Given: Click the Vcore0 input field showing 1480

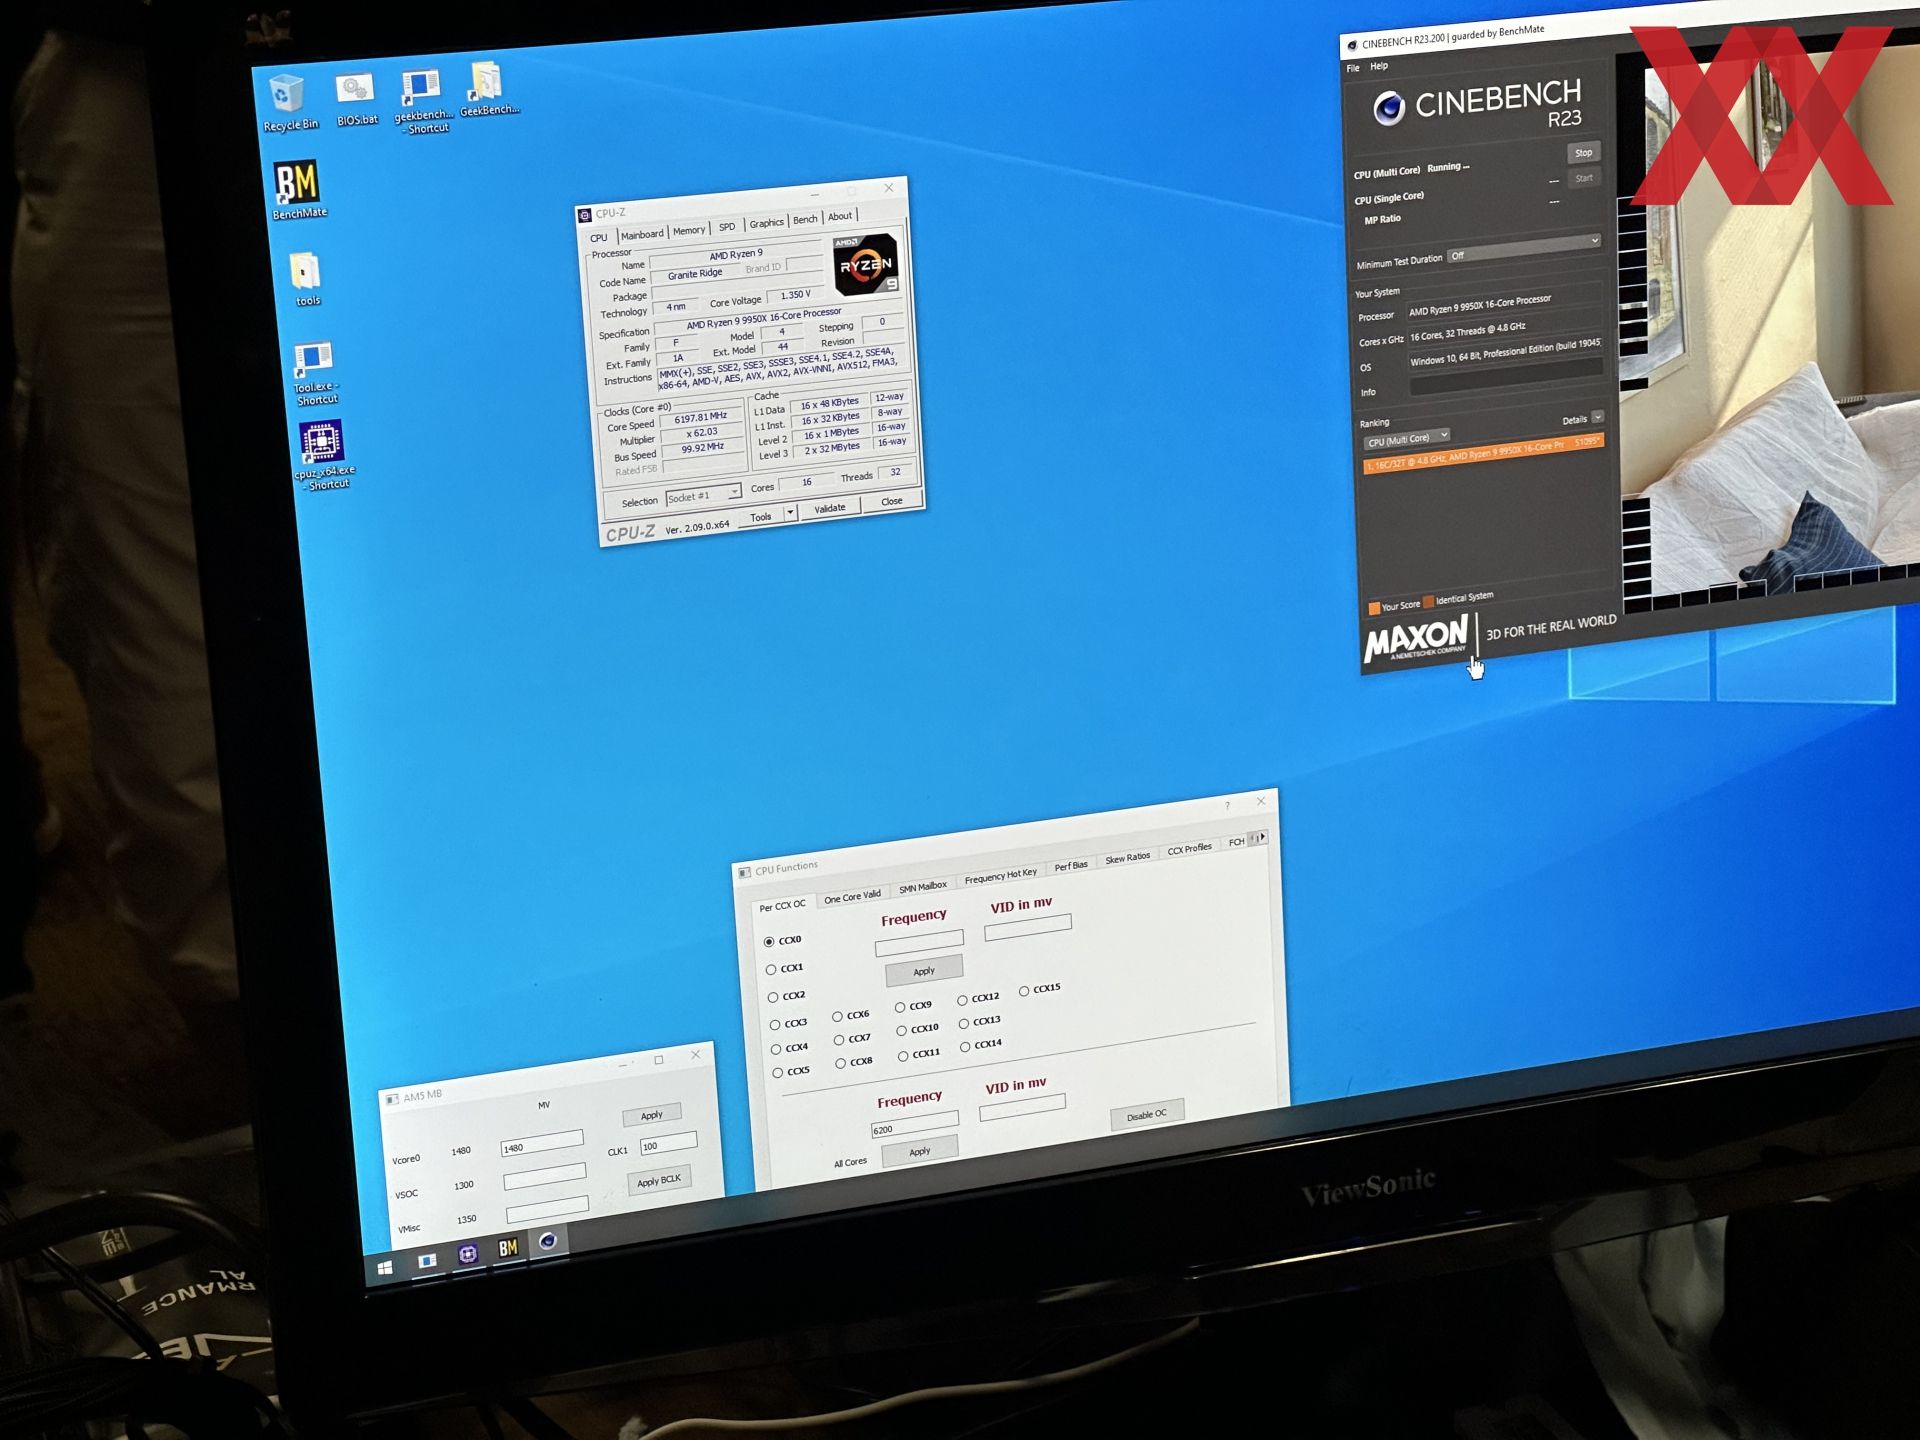Looking at the screenshot, I should 542,1145.
